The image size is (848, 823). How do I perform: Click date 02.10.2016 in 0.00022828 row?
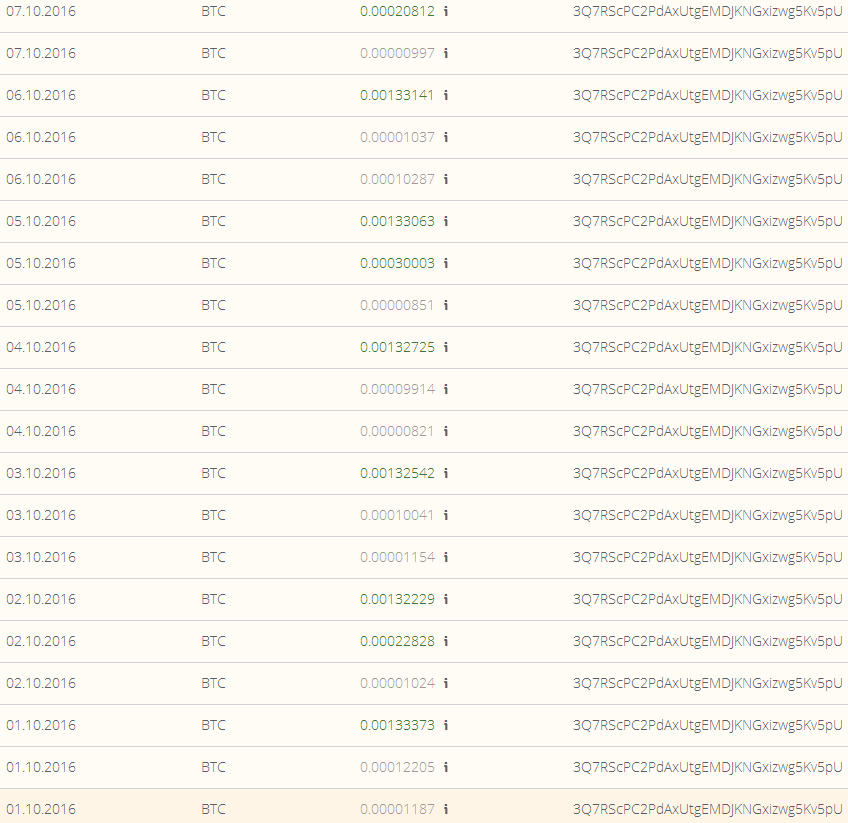tap(41, 641)
